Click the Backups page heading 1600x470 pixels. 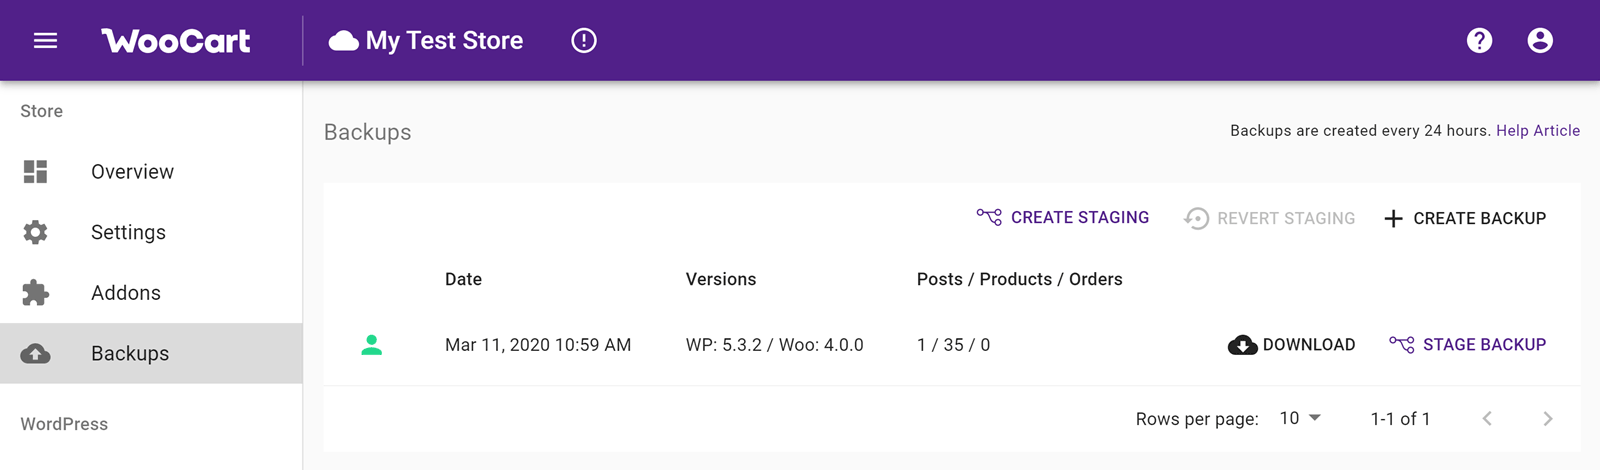(x=367, y=132)
